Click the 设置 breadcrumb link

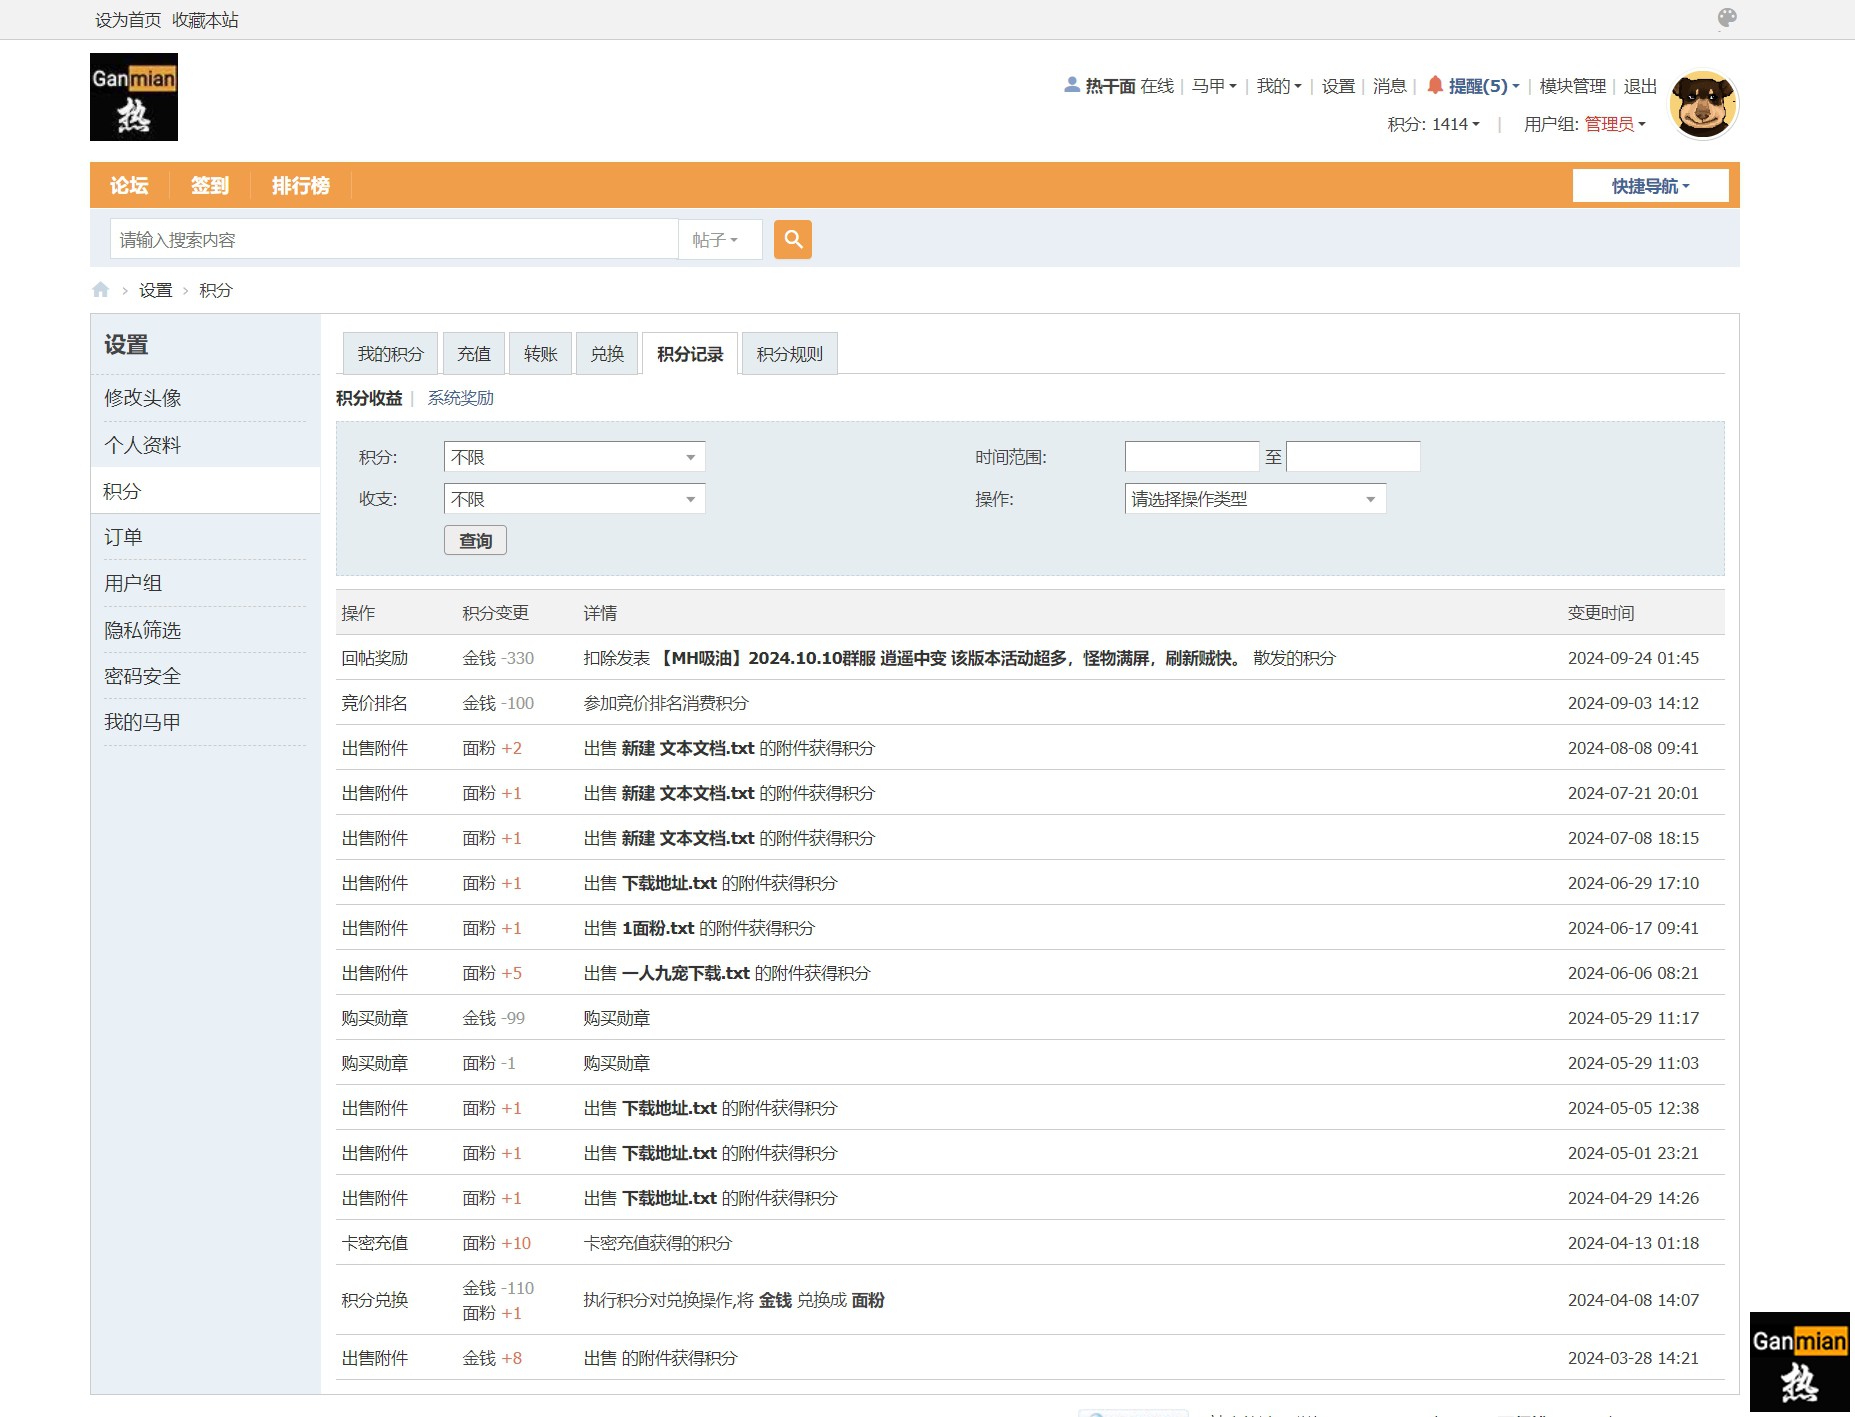[x=155, y=290]
